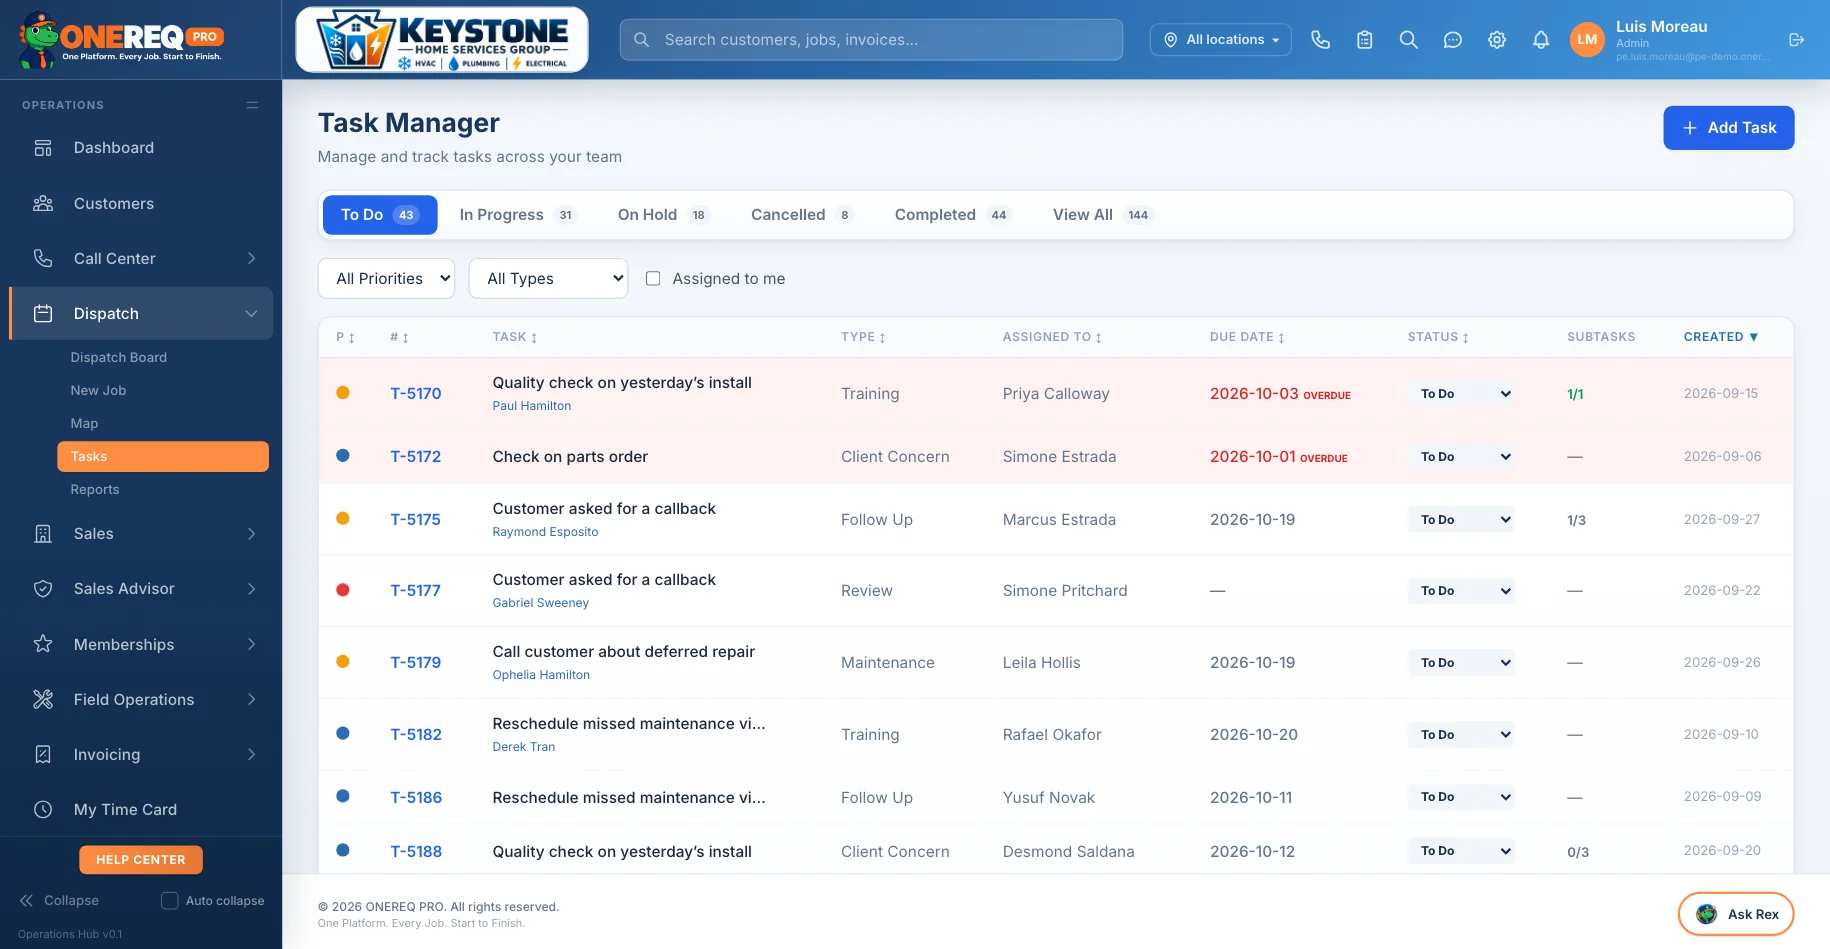Toggle the sidebar menu icon beside OPERATIONS
This screenshot has height=949, width=1830.
pyautogui.click(x=252, y=105)
